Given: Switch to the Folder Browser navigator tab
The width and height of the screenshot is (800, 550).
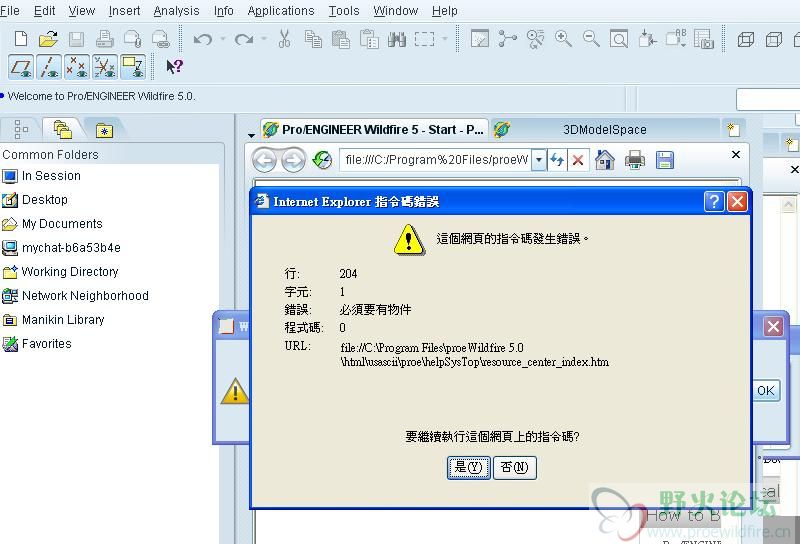Looking at the screenshot, I should pyautogui.click(x=63, y=130).
